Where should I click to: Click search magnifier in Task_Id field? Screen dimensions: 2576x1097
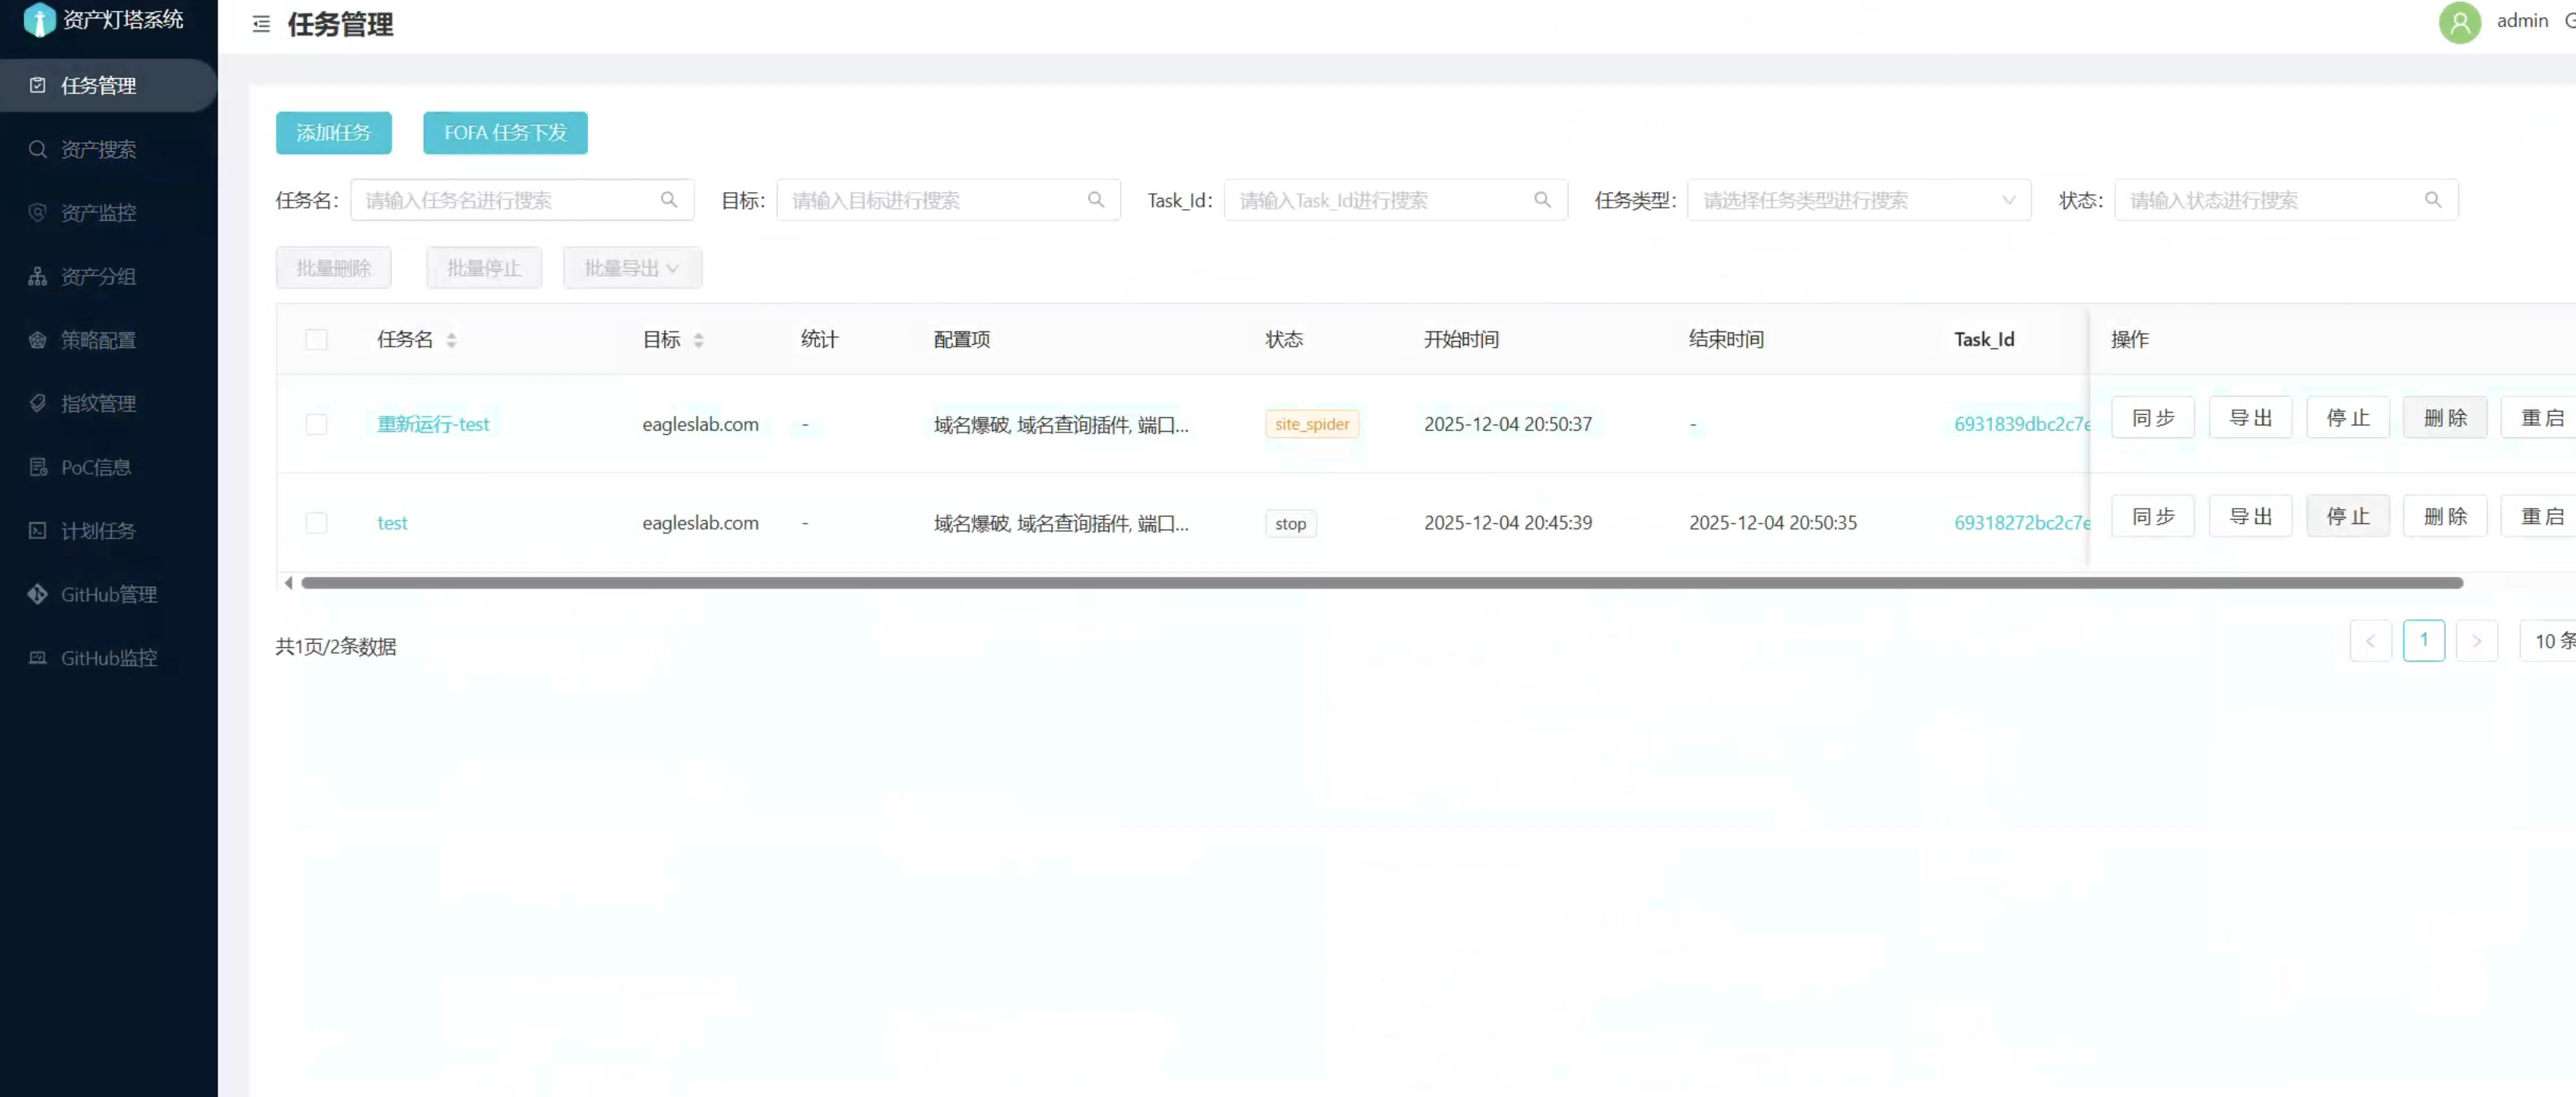point(1542,200)
